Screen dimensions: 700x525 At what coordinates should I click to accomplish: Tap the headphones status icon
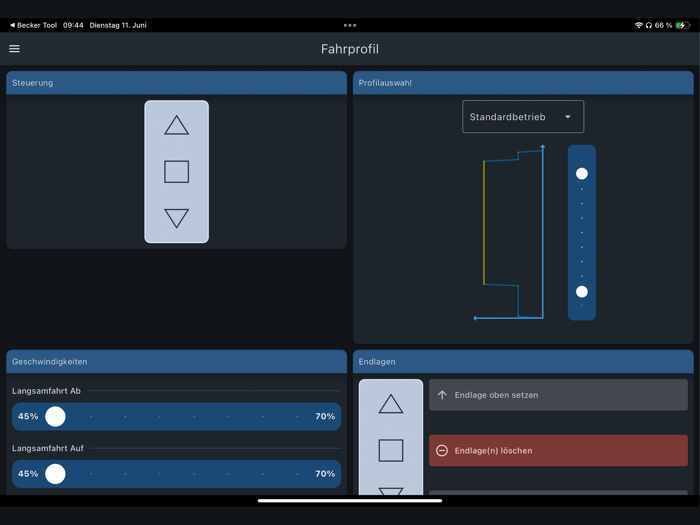[x=649, y=25]
